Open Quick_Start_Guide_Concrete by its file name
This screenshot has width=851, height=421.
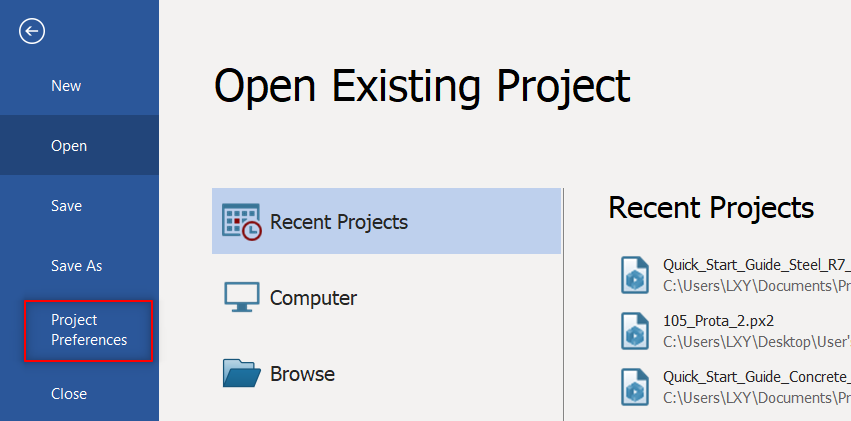[755, 377]
